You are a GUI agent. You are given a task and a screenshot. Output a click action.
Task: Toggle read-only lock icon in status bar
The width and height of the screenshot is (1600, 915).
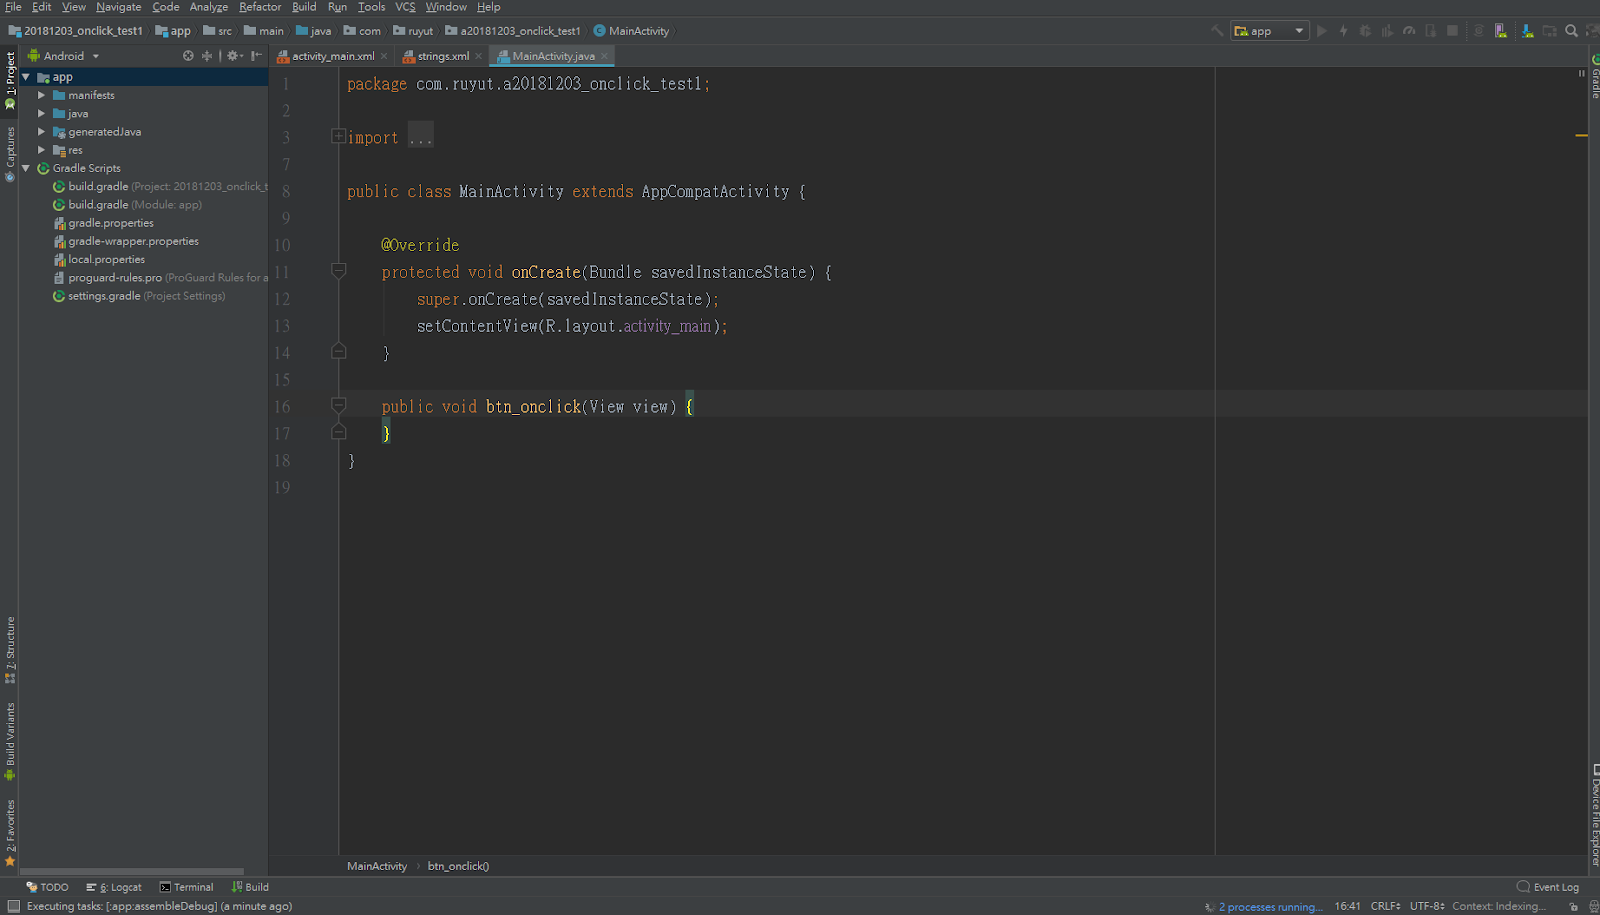[1574, 907]
